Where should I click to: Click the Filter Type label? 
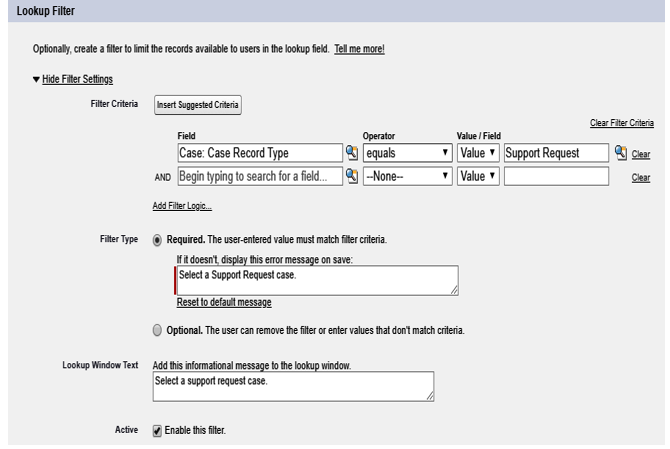pos(119,239)
